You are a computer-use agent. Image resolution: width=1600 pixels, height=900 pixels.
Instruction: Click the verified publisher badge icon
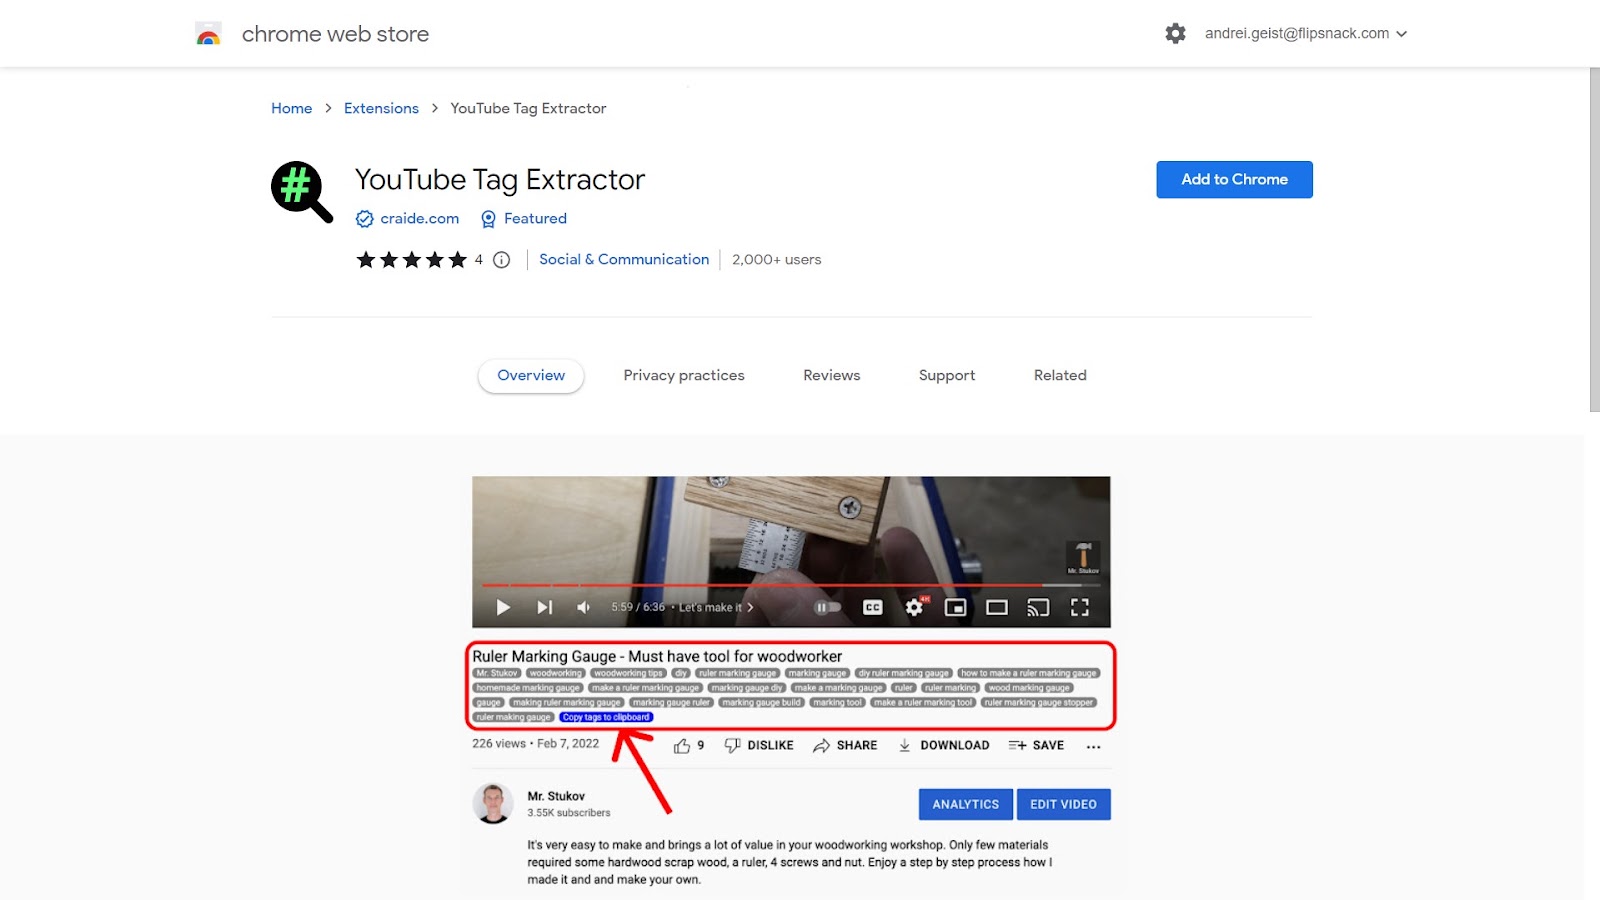tap(365, 219)
